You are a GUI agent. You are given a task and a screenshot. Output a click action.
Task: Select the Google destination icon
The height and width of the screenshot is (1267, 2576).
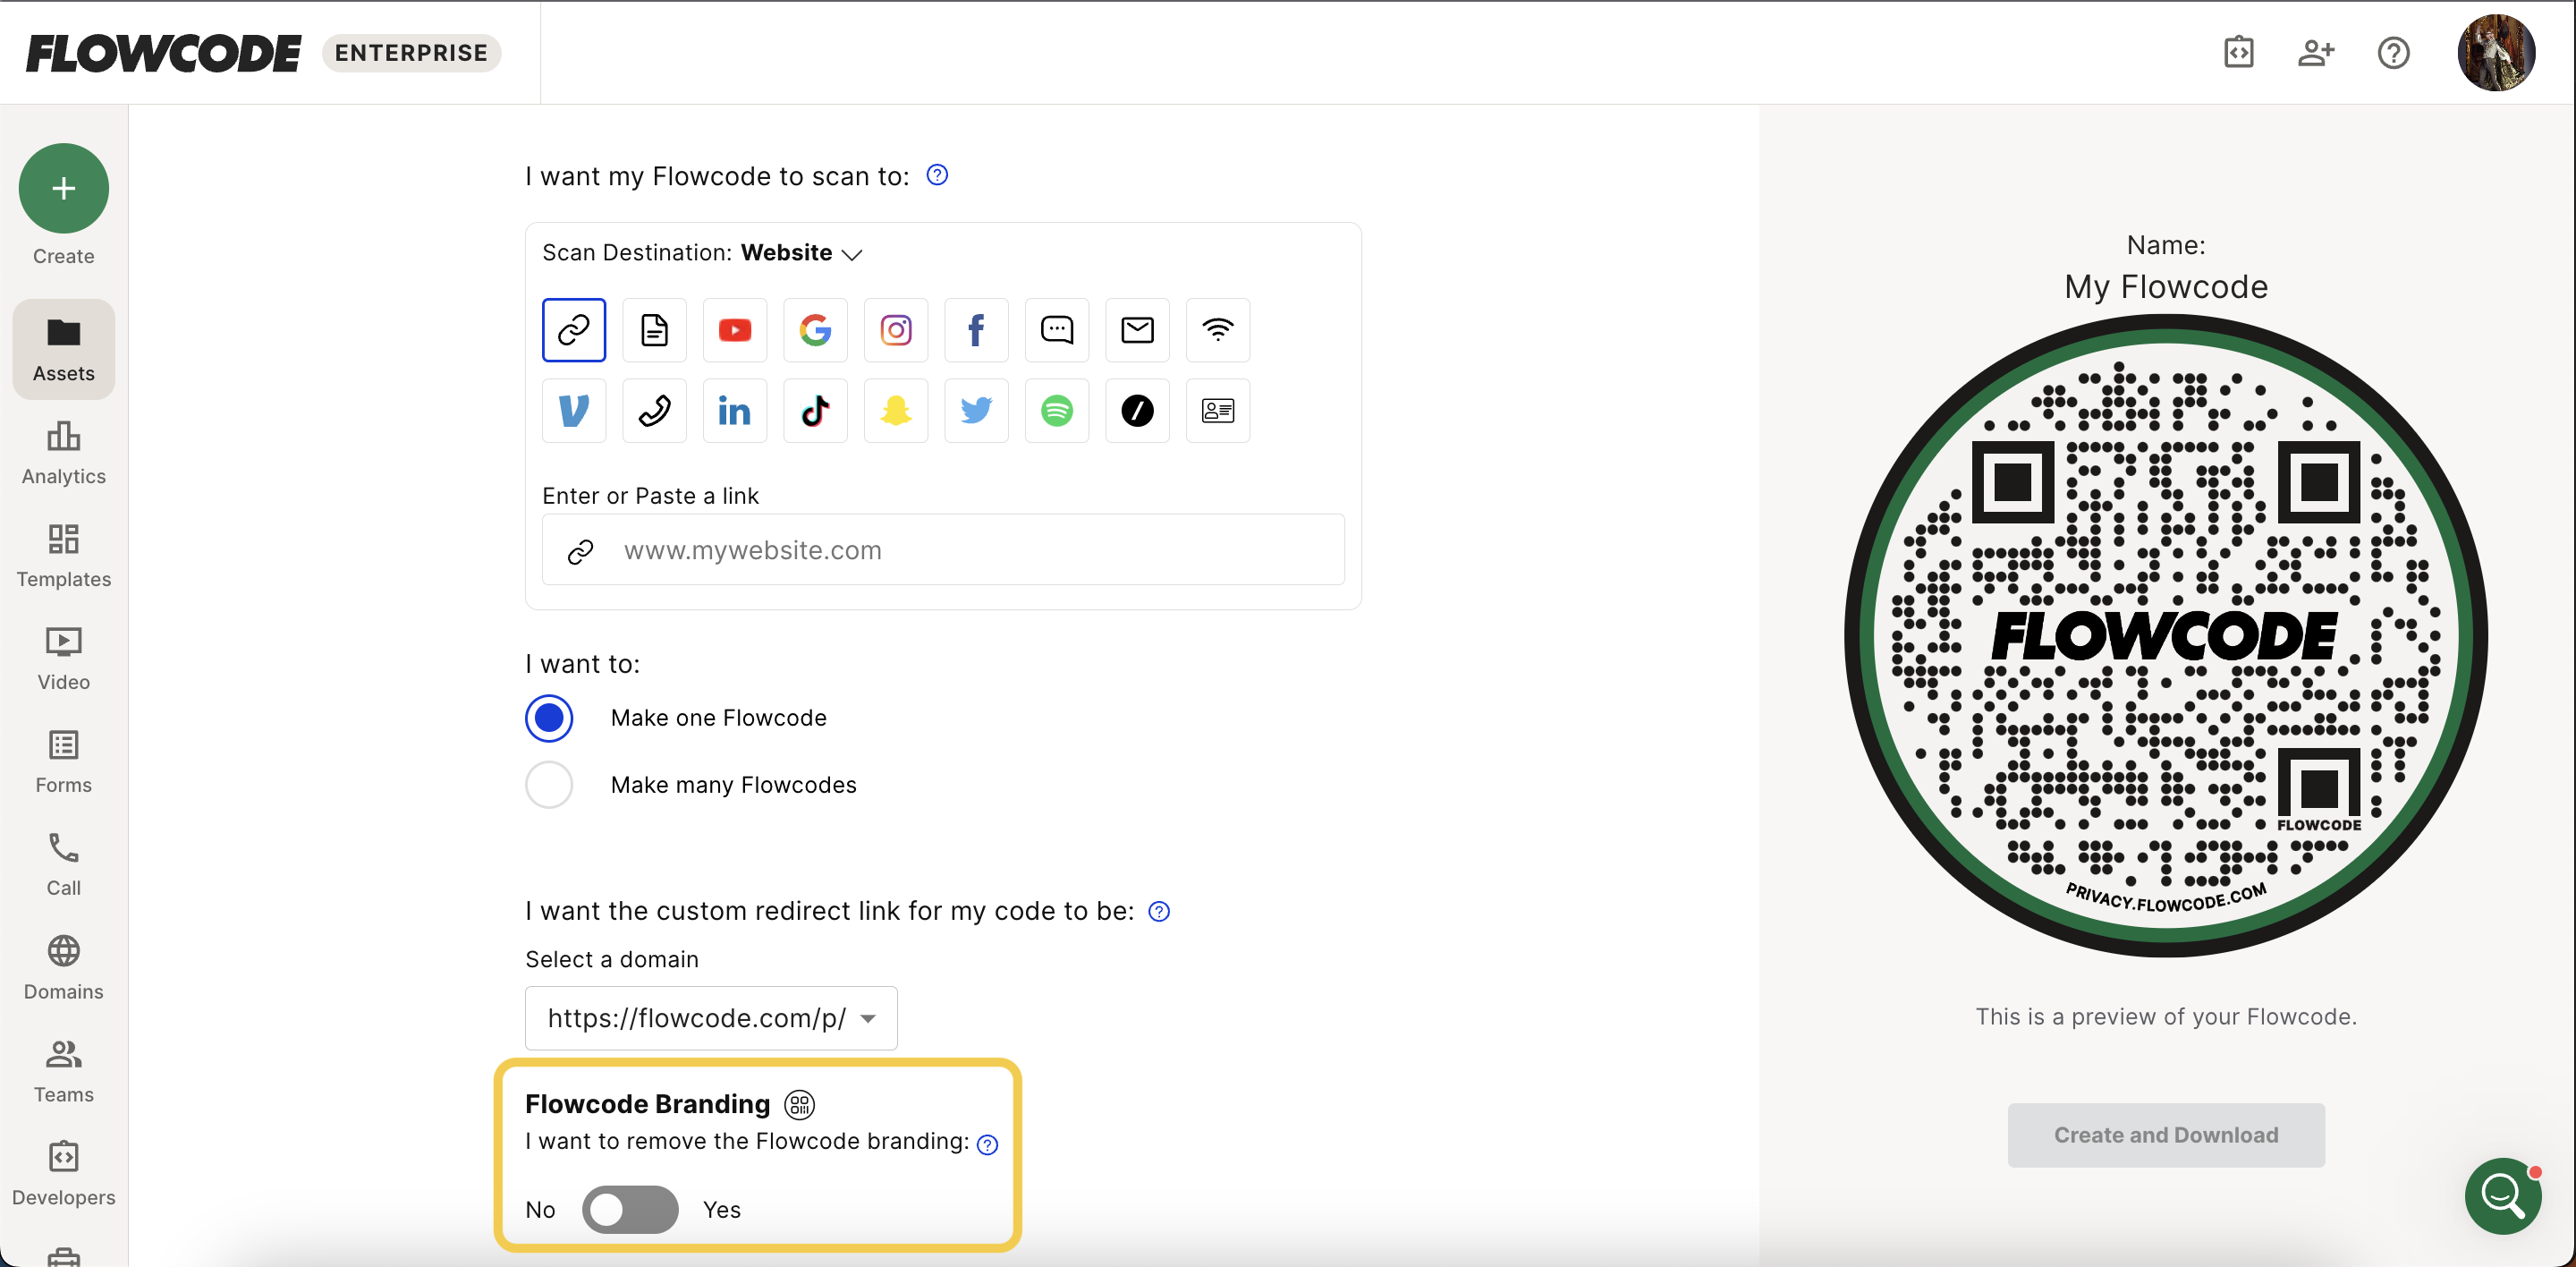pyautogui.click(x=815, y=329)
